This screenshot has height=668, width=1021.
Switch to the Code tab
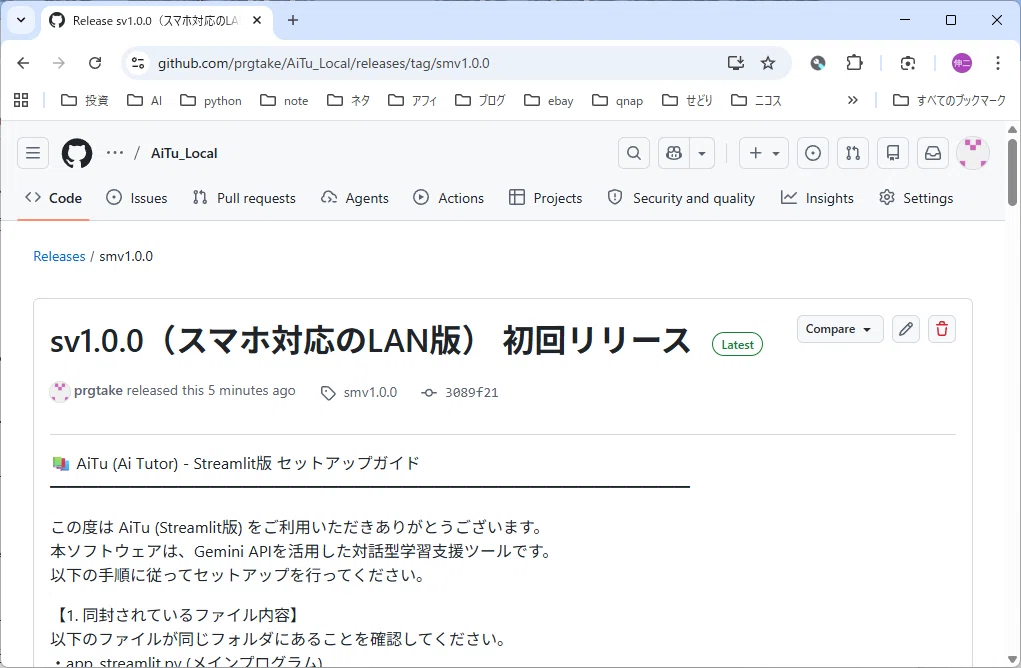[53, 198]
